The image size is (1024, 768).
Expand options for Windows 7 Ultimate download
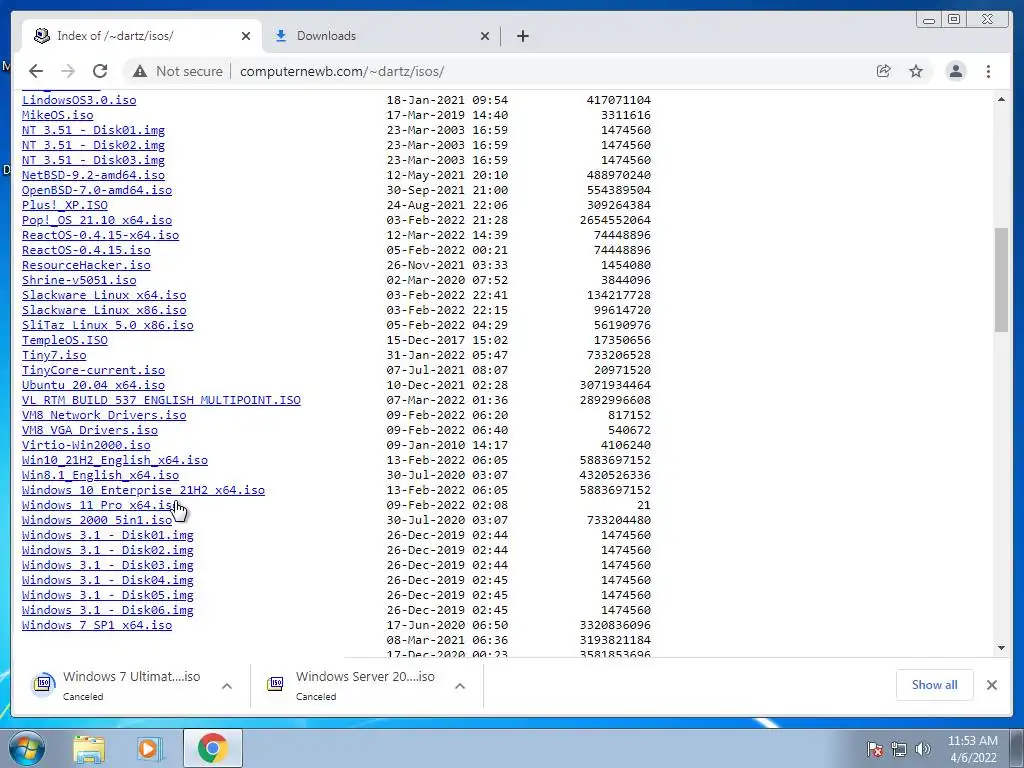[227, 686]
